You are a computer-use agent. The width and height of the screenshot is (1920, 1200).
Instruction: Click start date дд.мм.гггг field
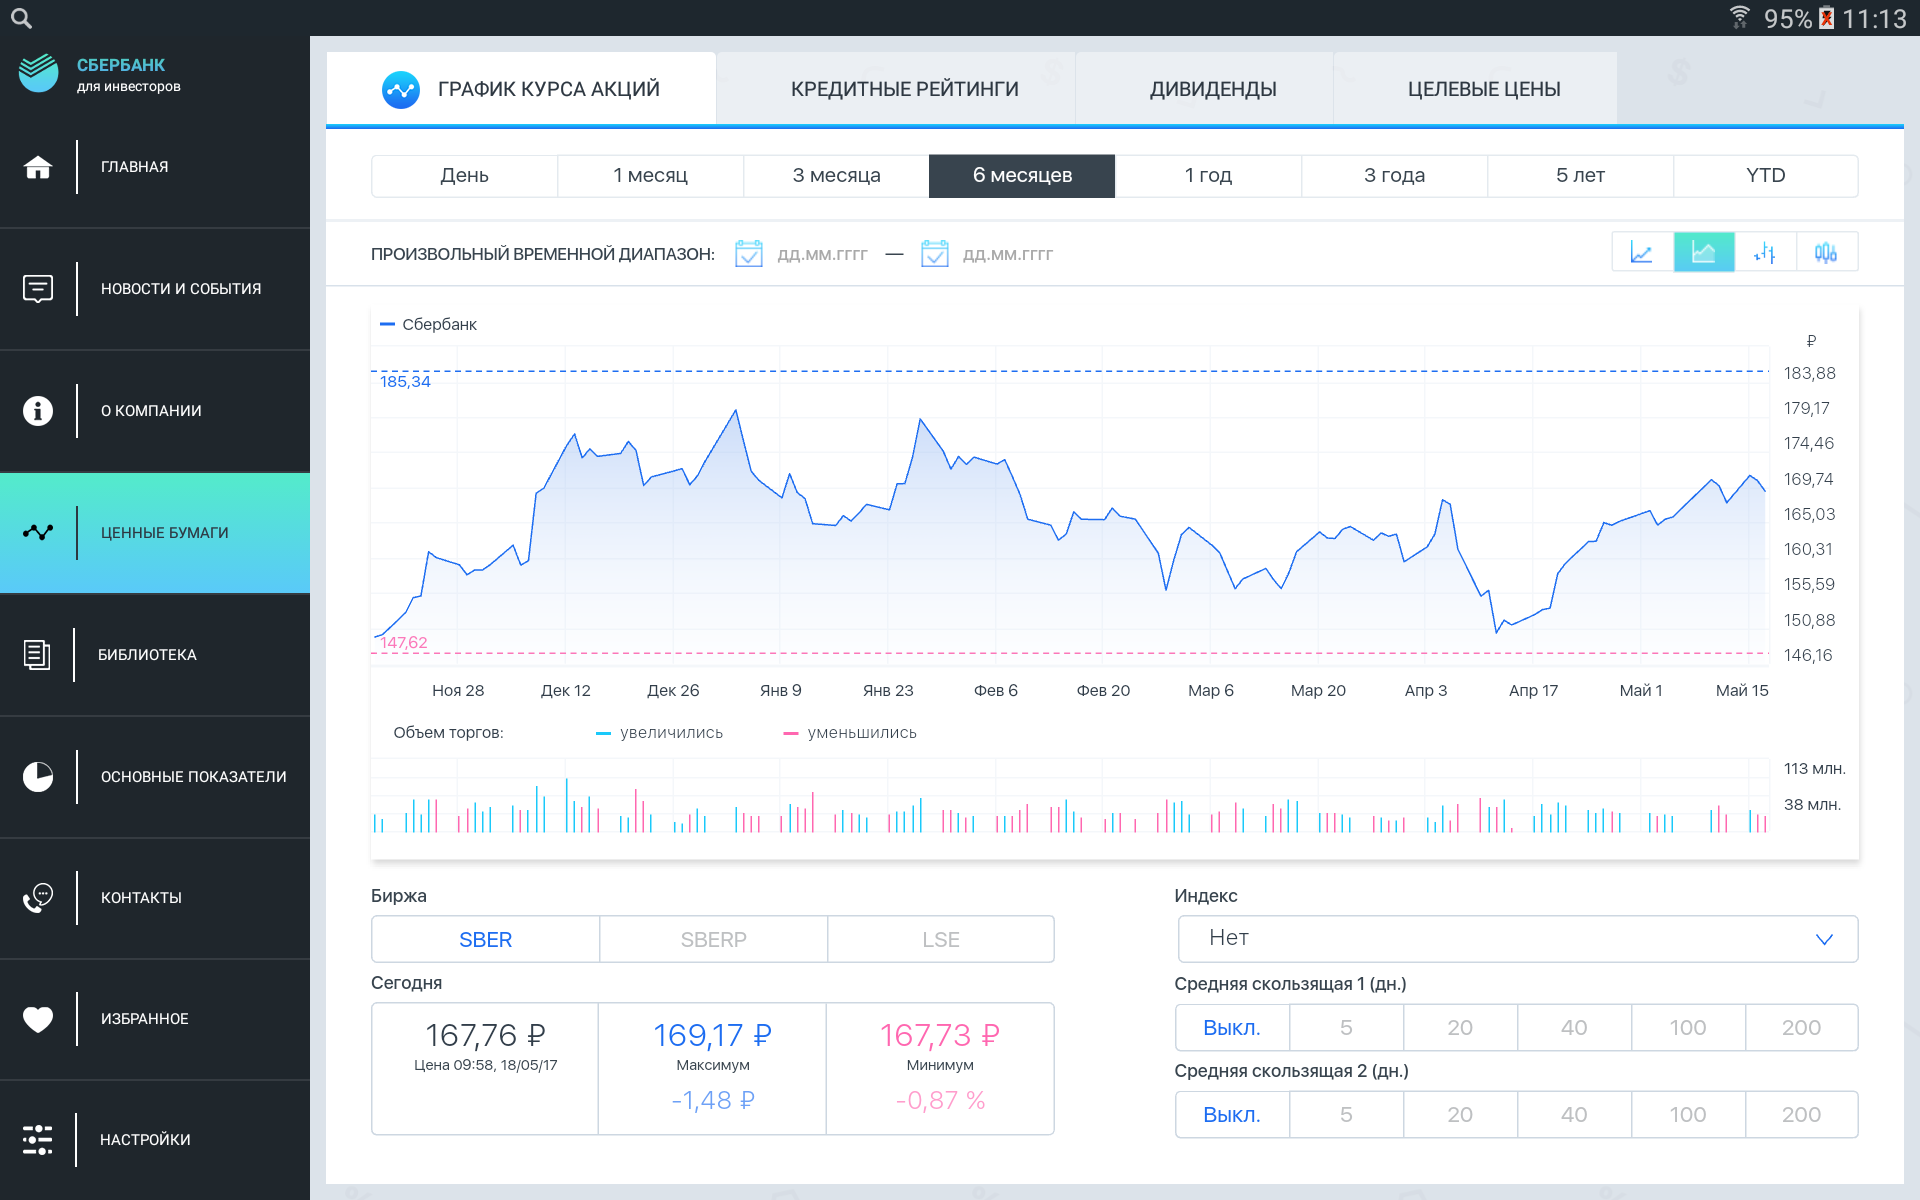(x=822, y=255)
